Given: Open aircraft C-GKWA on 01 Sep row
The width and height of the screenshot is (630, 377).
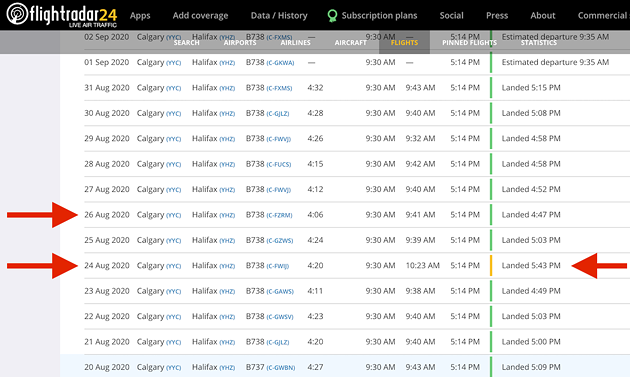Looking at the screenshot, I should point(280,63).
